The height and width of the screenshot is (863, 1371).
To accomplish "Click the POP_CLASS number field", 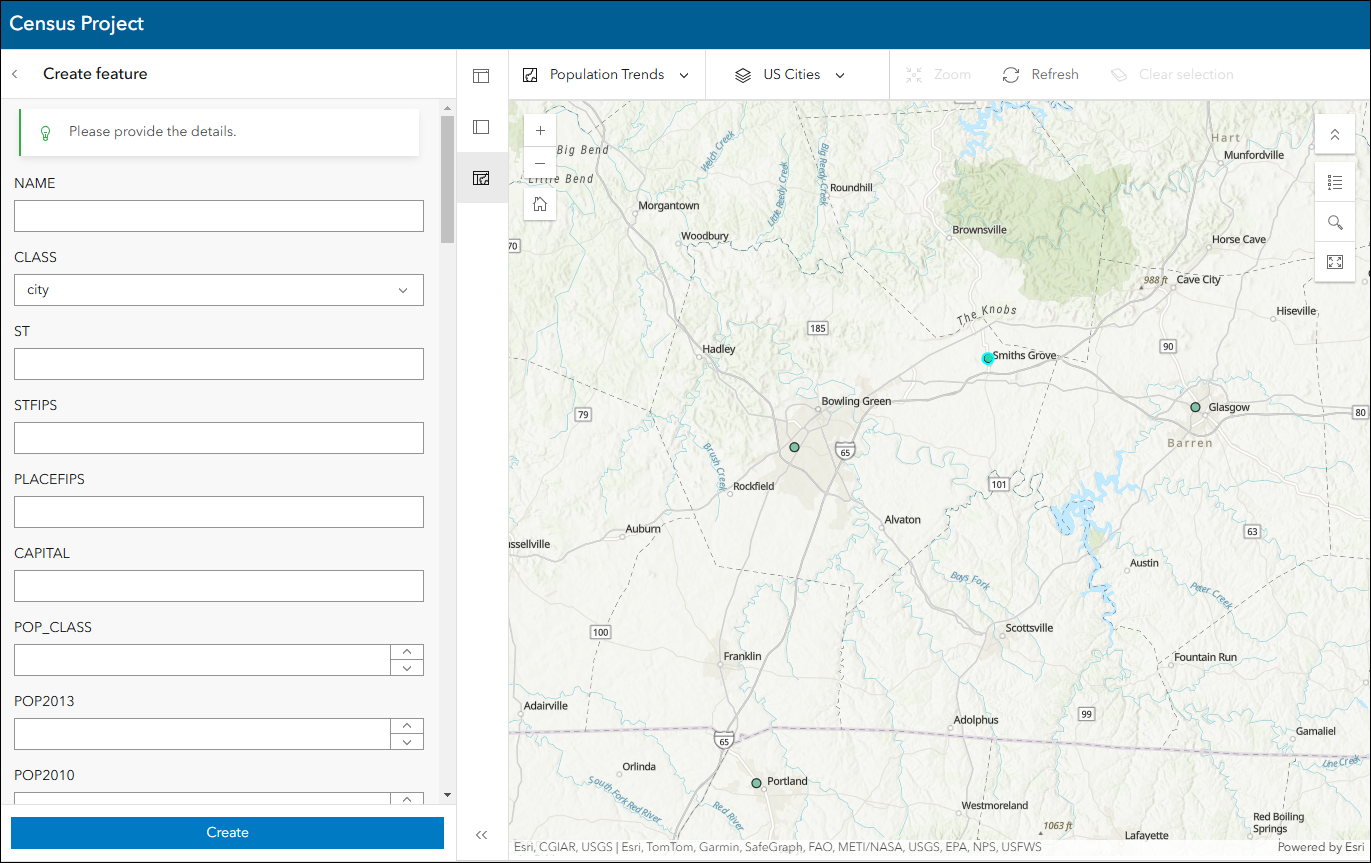I will click(x=202, y=660).
